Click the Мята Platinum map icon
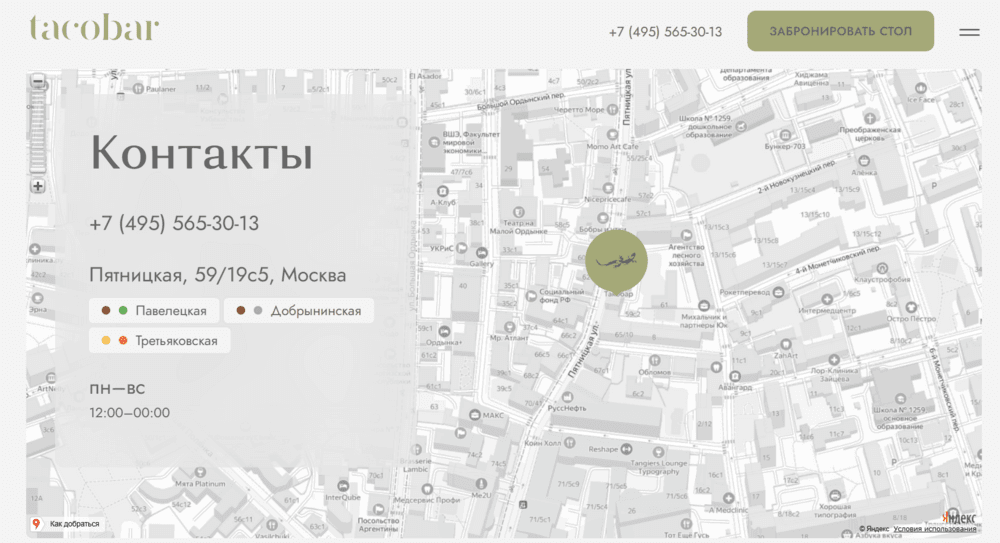The image size is (1000, 543). 200,472
